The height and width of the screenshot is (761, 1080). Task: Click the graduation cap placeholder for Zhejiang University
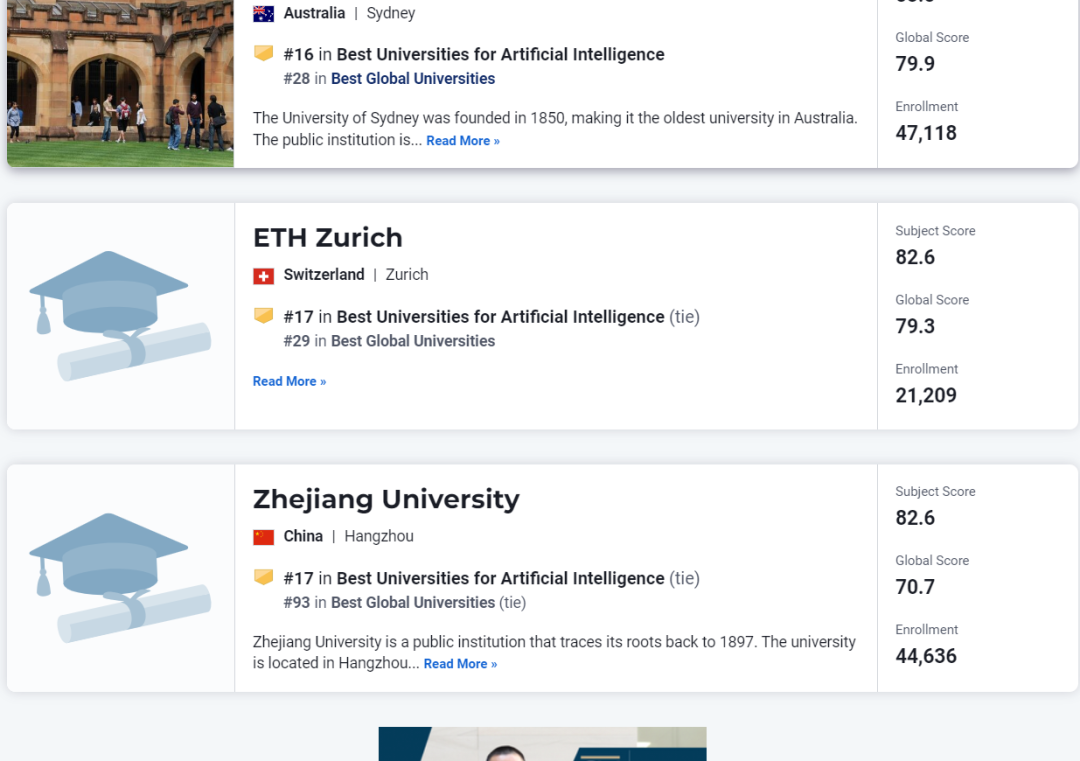coord(119,577)
